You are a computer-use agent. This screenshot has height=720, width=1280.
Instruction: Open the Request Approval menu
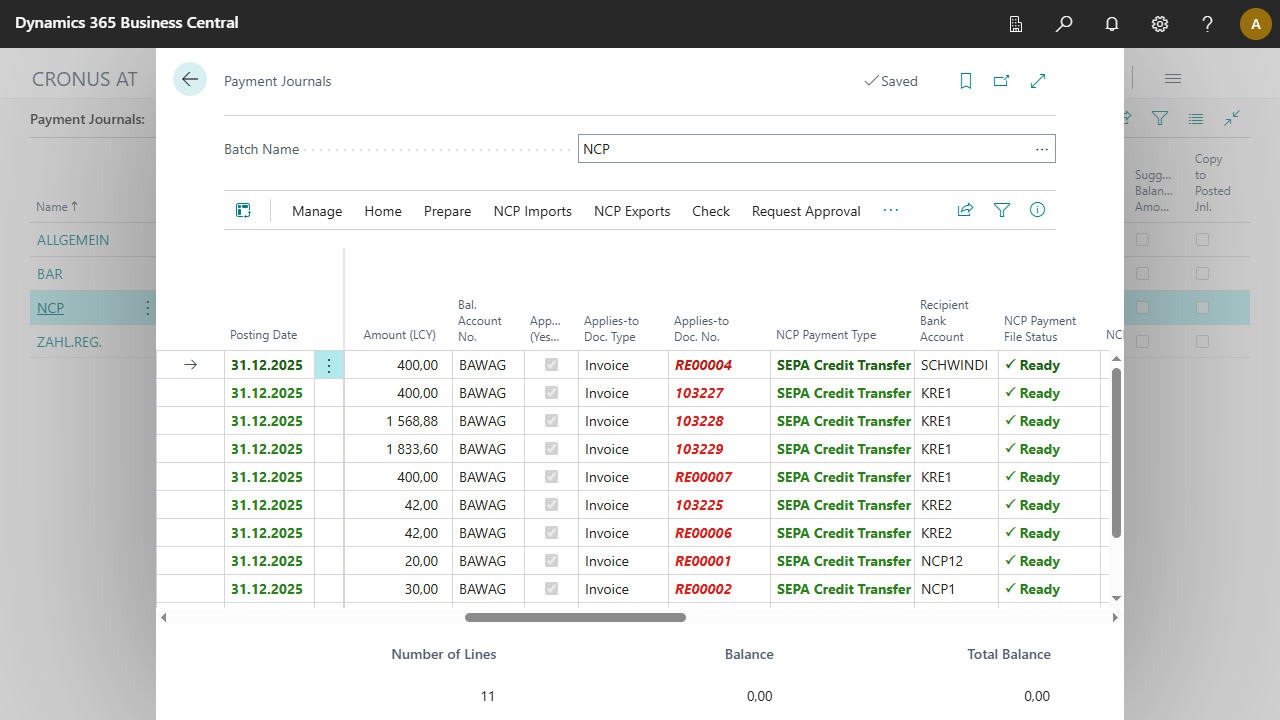(x=806, y=211)
